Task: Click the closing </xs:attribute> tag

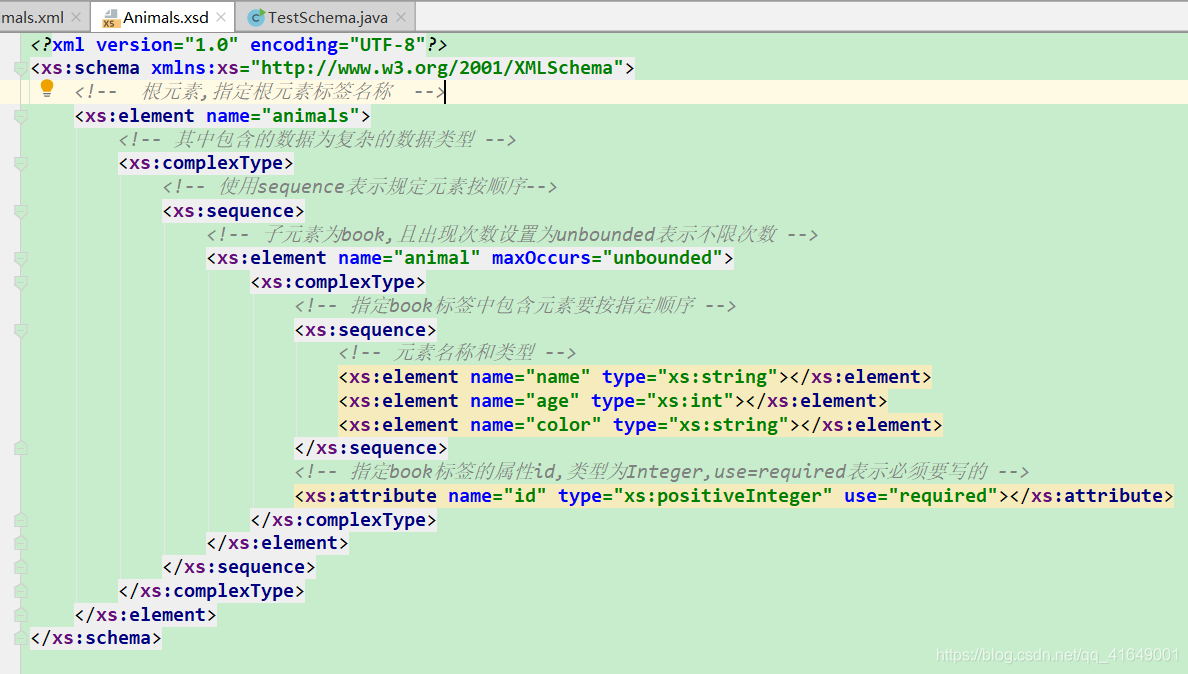Action: (x=1091, y=496)
